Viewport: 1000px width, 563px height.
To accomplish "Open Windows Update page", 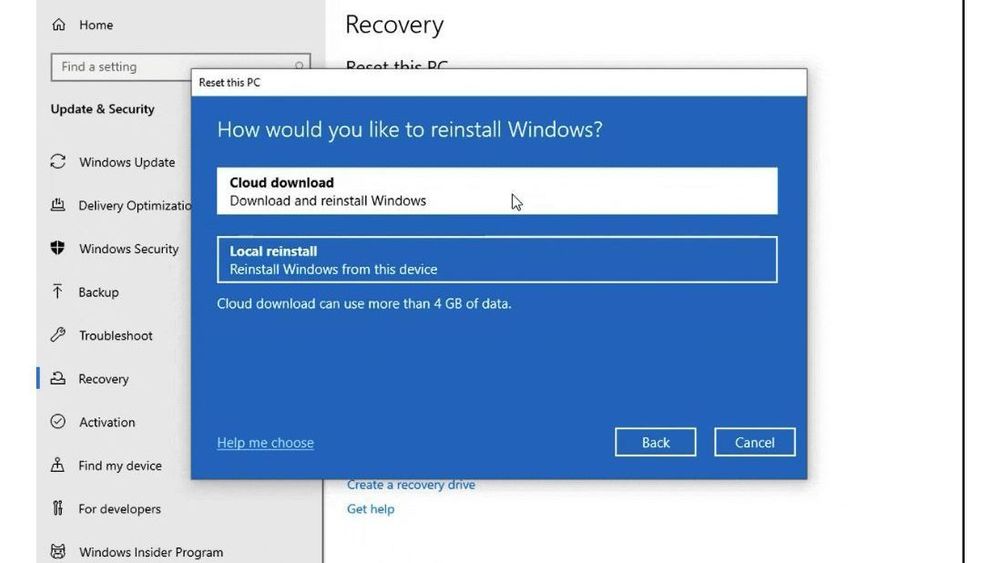I will [x=127, y=163].
